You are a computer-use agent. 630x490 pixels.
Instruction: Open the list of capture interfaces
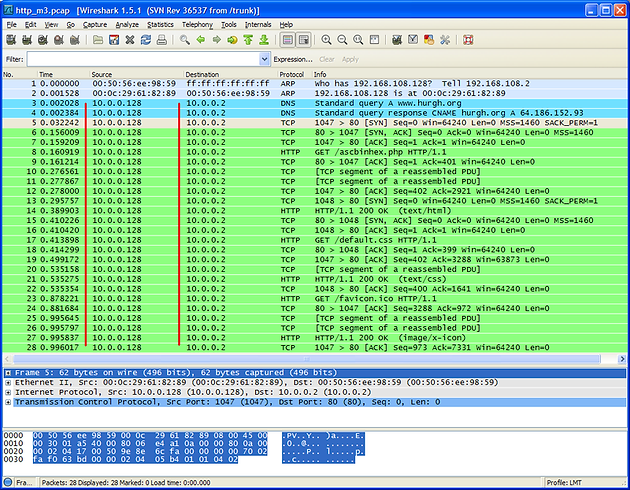(11, 40)
